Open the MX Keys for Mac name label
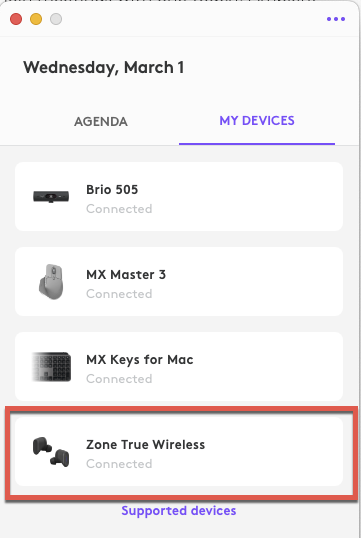 click(140, 360)
